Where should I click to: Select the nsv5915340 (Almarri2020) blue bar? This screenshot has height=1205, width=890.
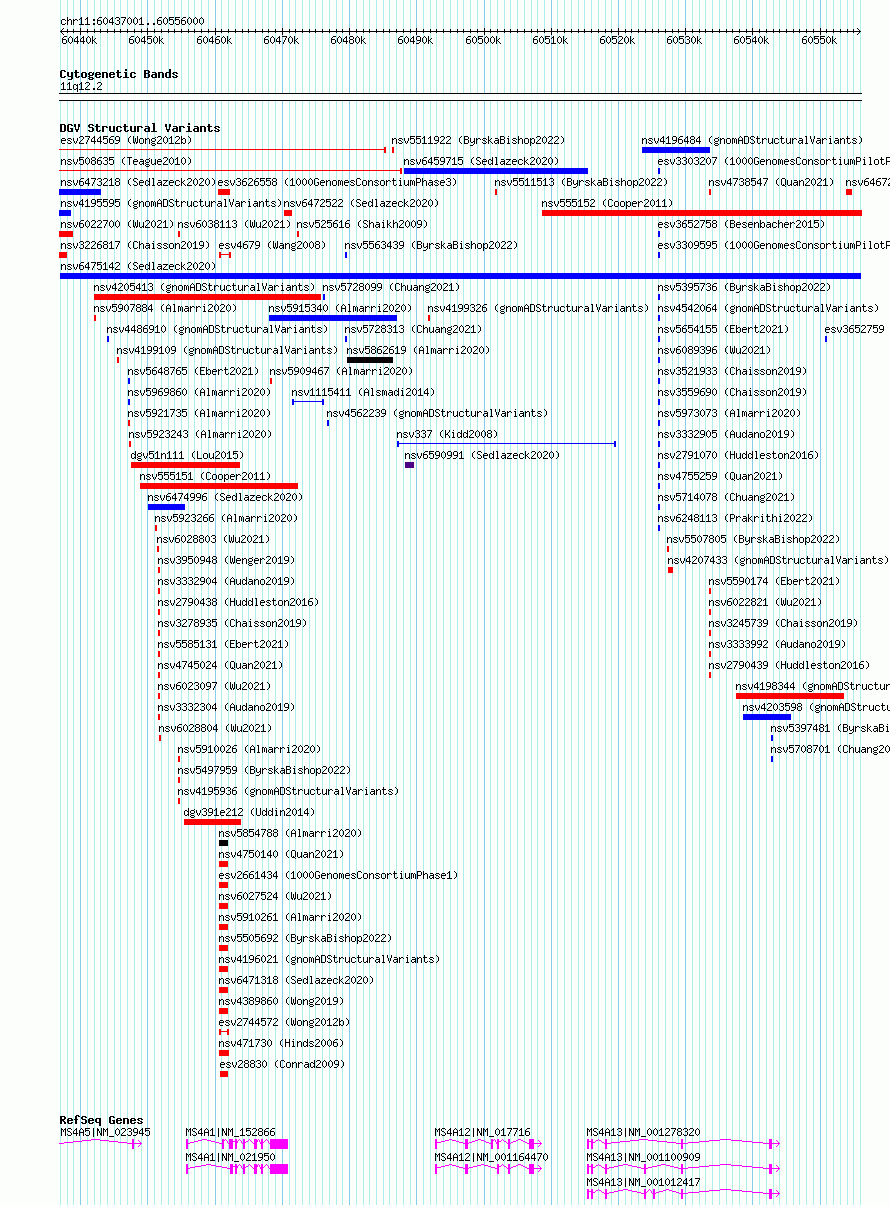click(x=333, y=318)
